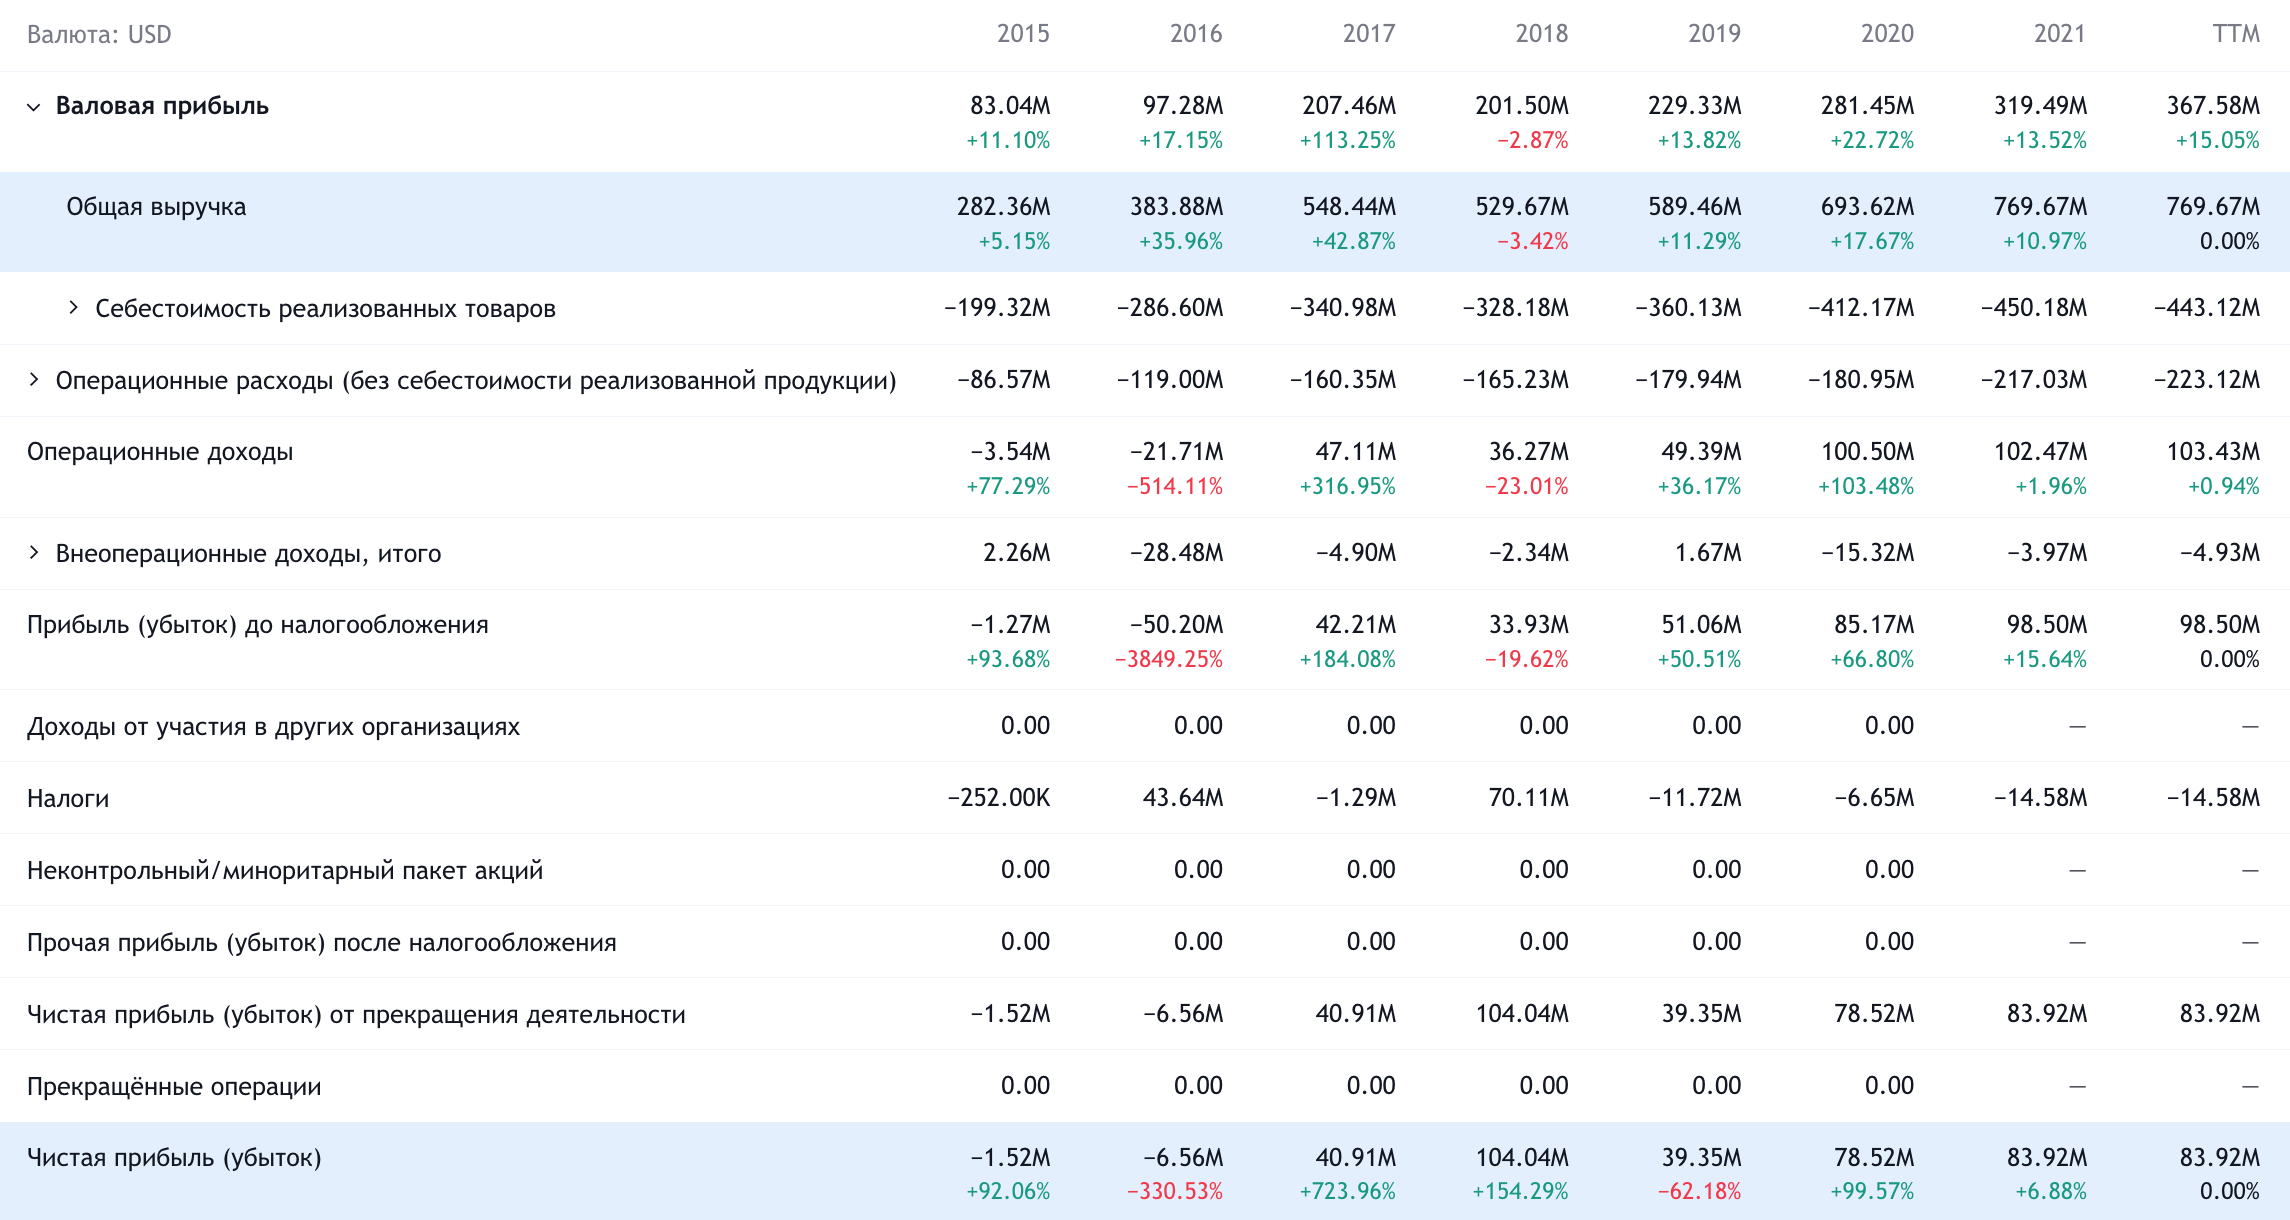Click operating income value 100.50M

(x=1868, y=452)
